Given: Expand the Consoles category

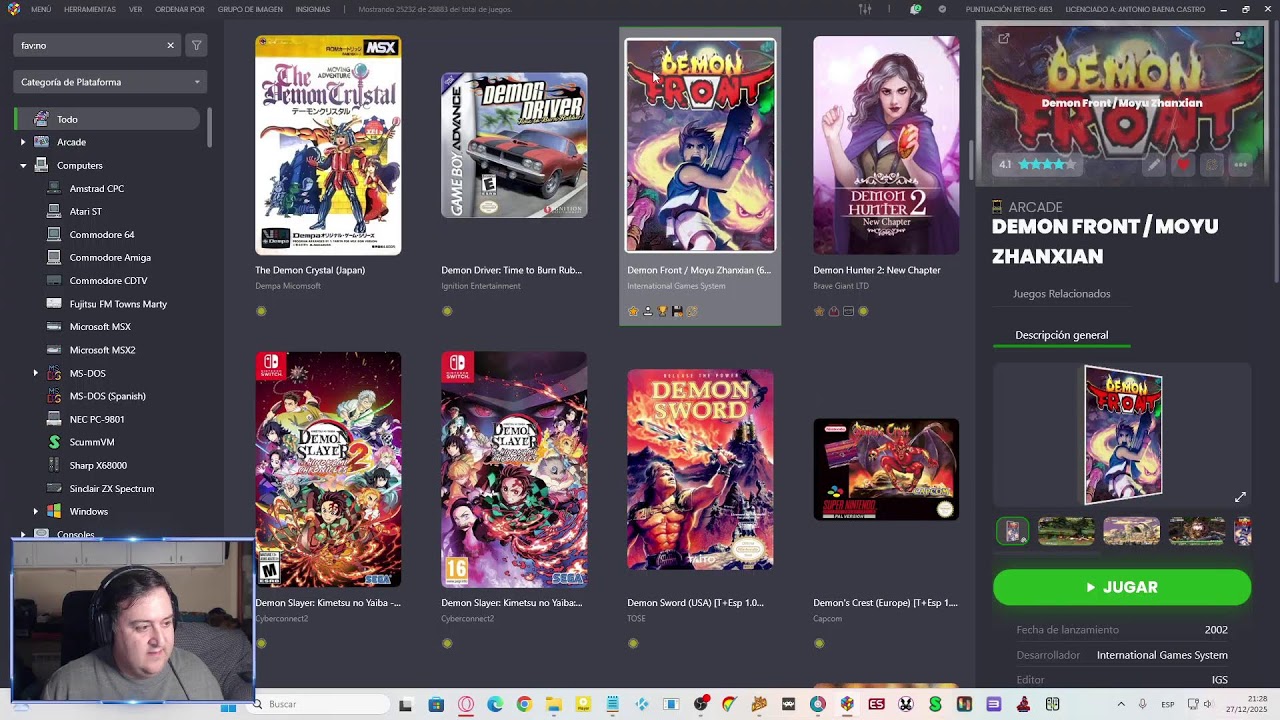Looking at the screenshot, I should [x=23, y=535].
